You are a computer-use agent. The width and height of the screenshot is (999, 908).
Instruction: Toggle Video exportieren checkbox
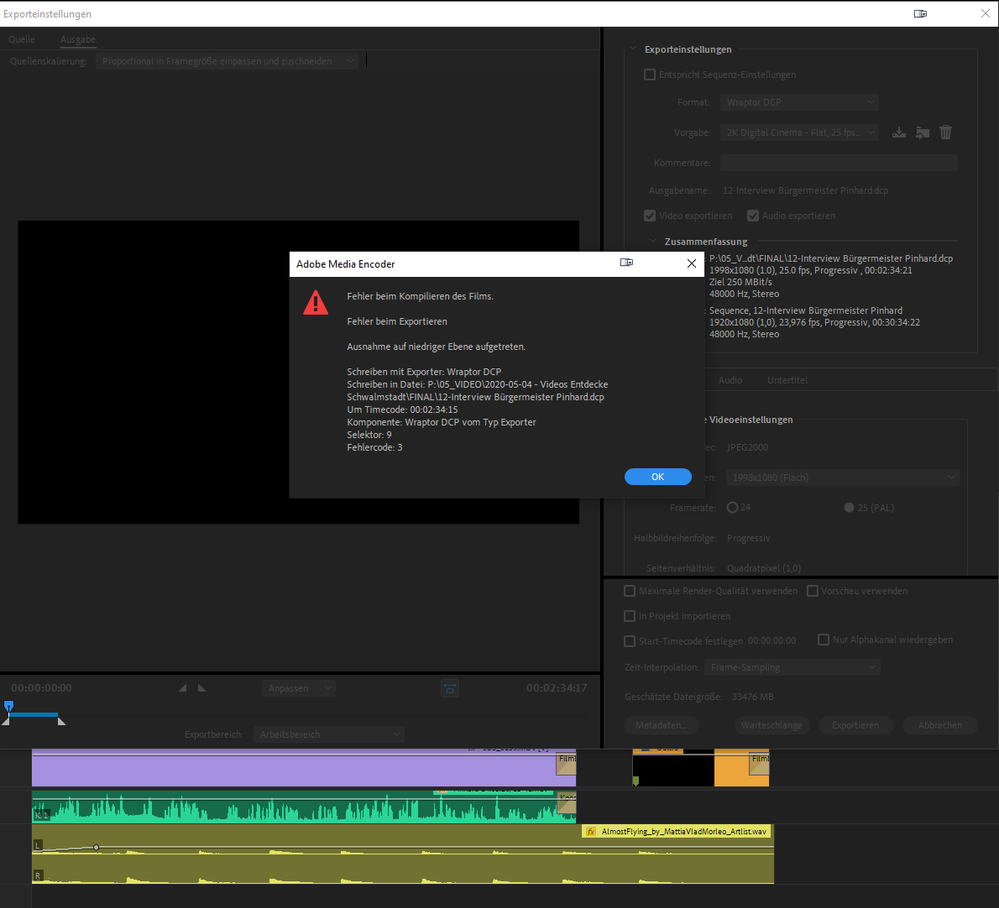(649, 215)
